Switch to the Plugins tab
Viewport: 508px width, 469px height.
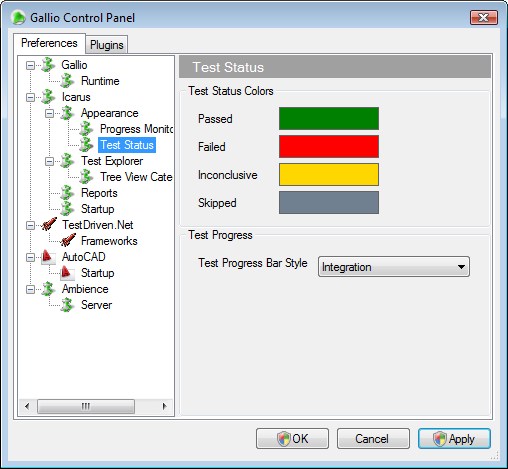pos(107,45)
